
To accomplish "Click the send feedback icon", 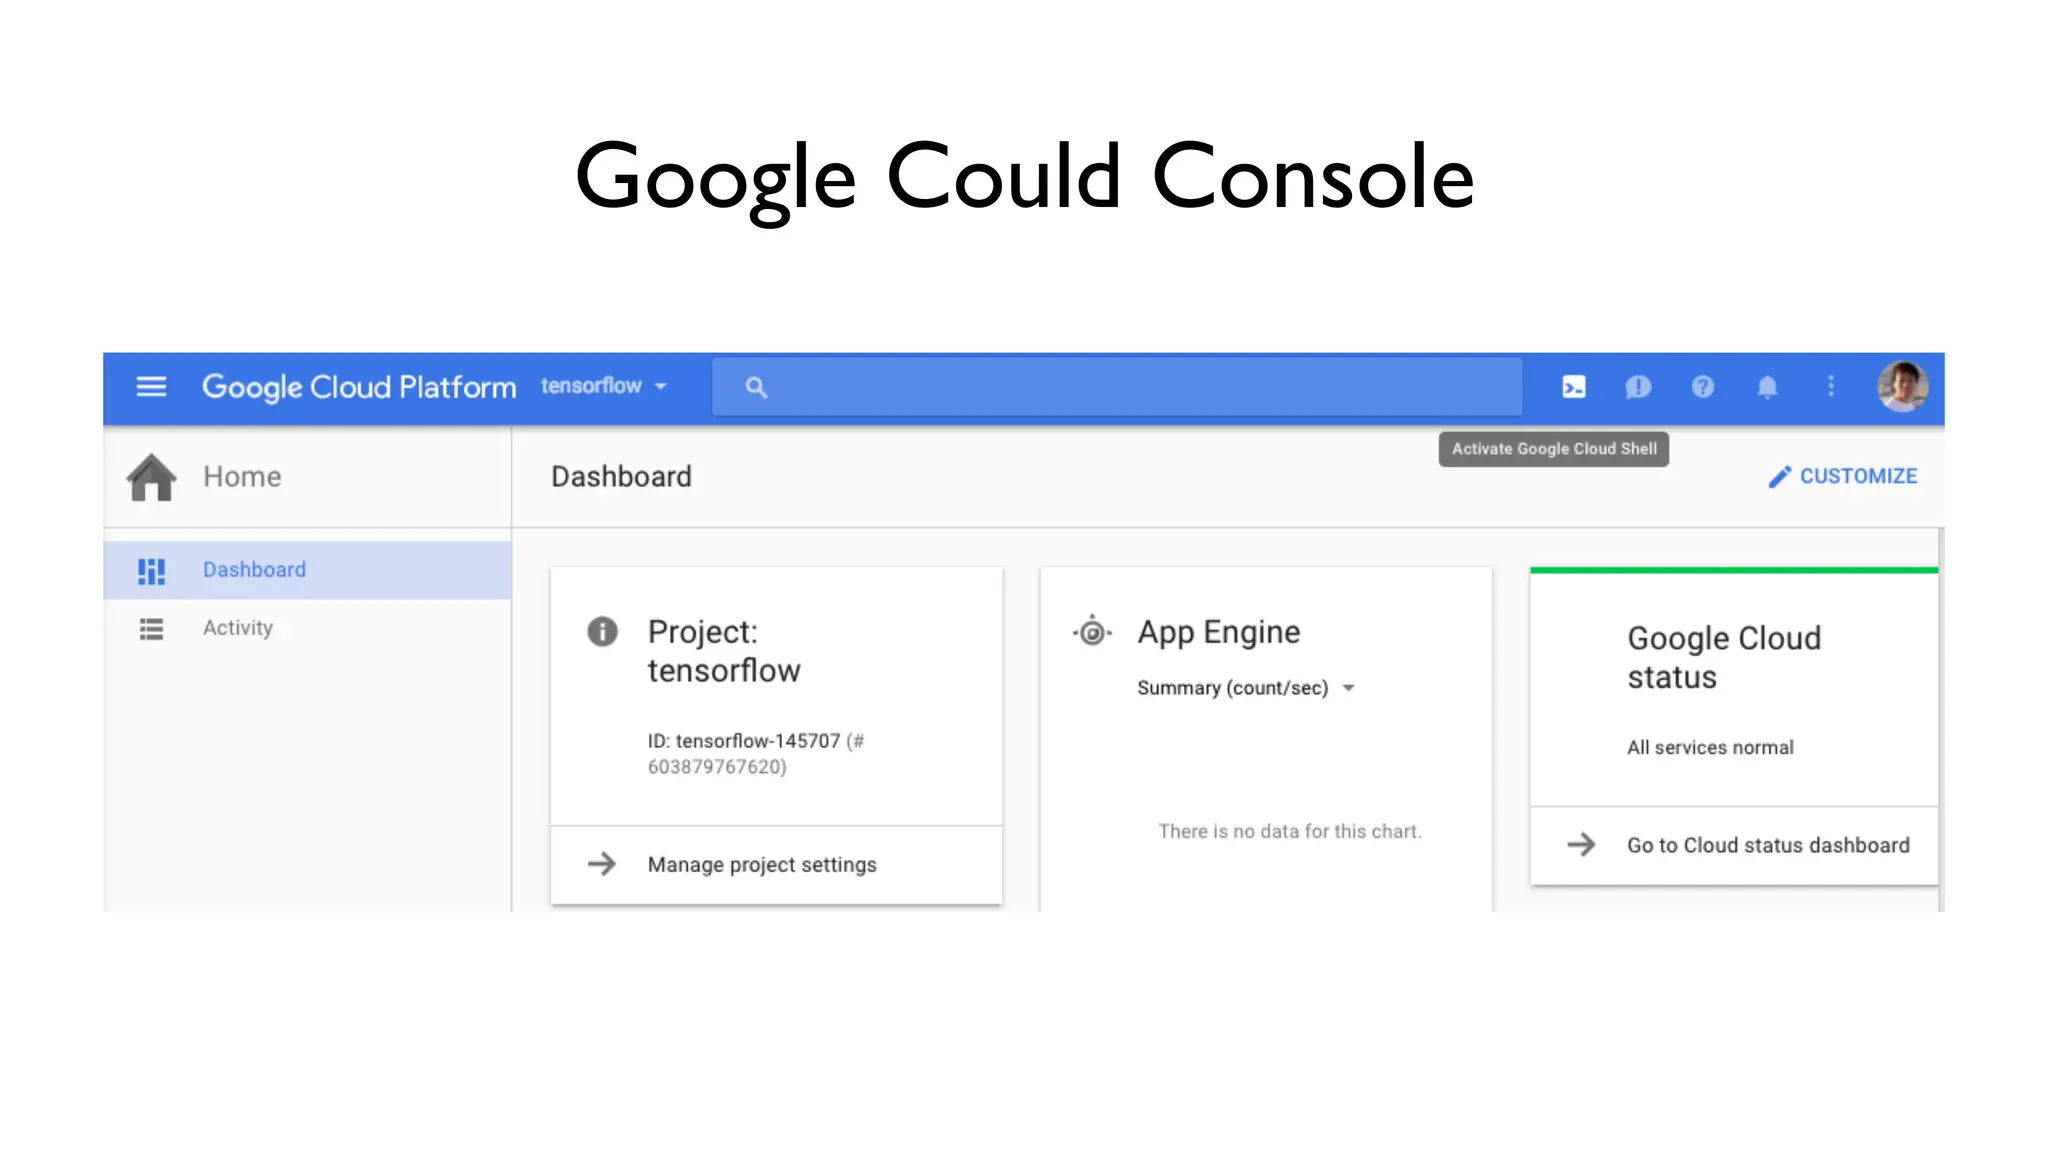I will tap(1638, 387).
